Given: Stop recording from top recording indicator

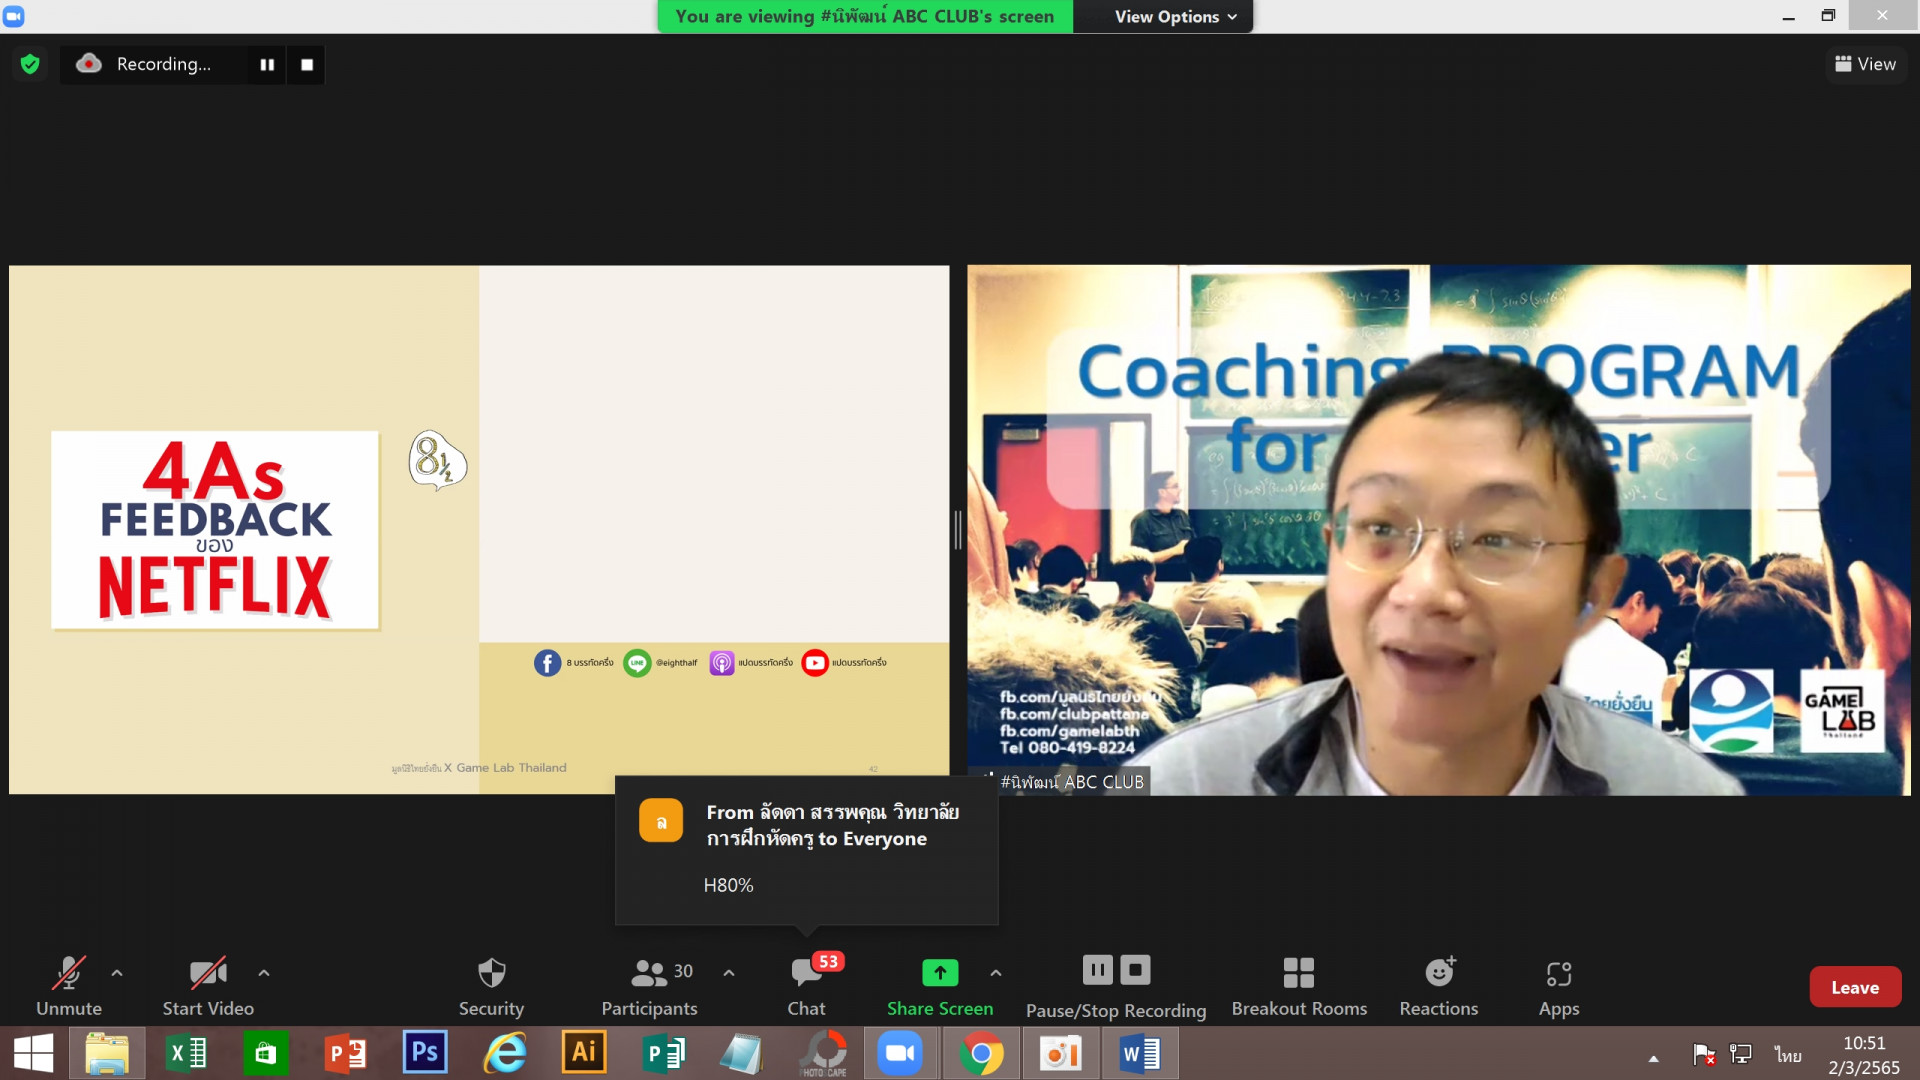Looking at the screenshot, I should click(x=307, y=64).
